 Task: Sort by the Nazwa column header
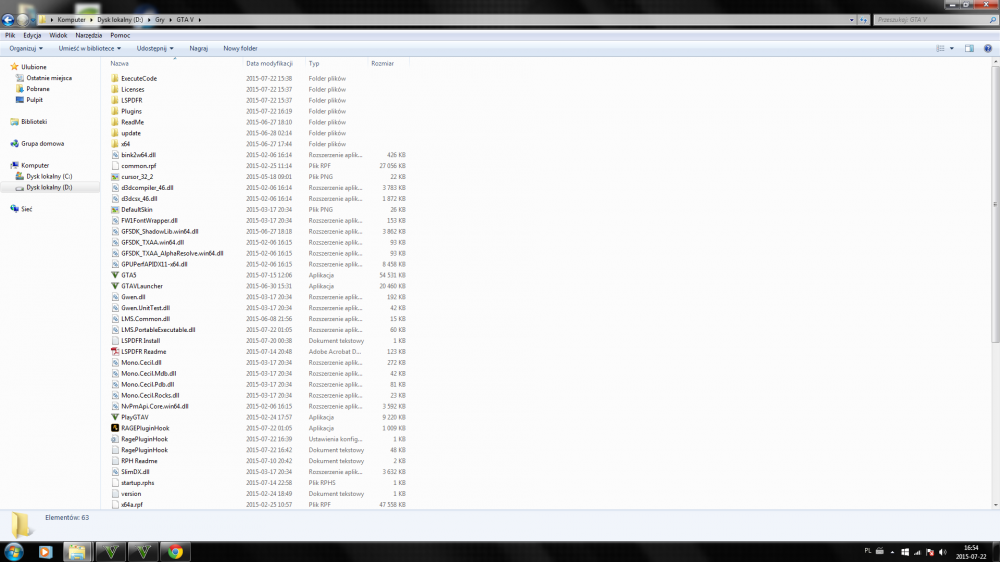pos(175,64)
